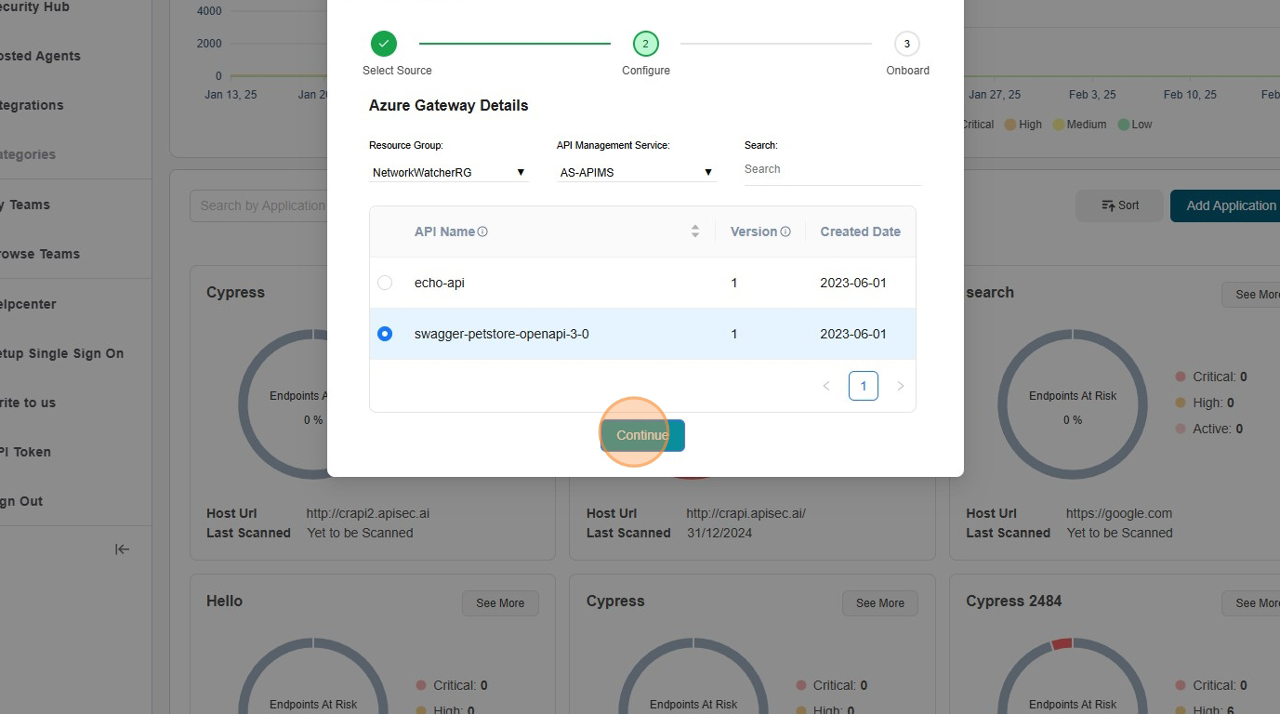1280x714 pixels.
Task: Click the Onboard step 3 circle
Action: tap(907, 44)
